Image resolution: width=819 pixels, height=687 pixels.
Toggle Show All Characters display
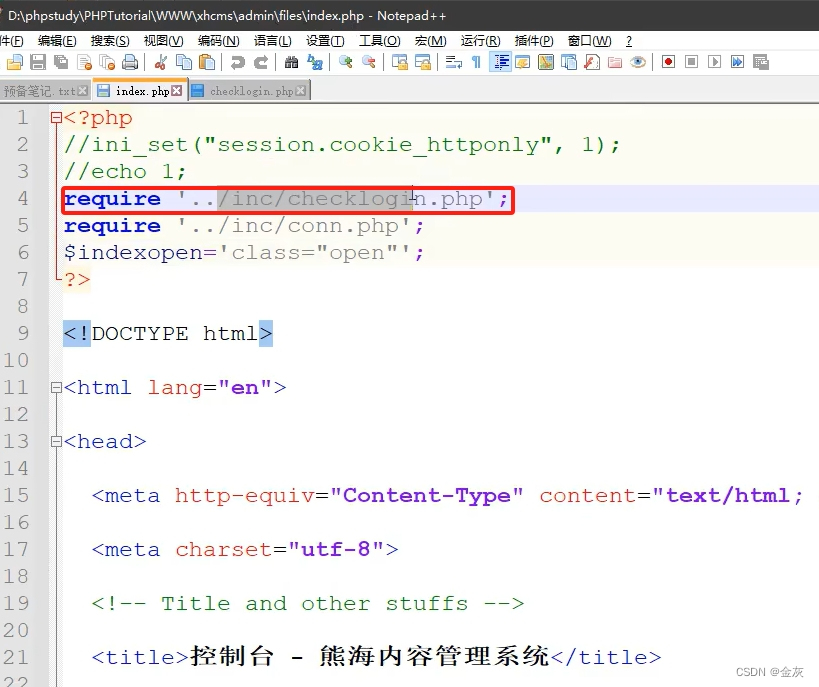coord(475,62)
